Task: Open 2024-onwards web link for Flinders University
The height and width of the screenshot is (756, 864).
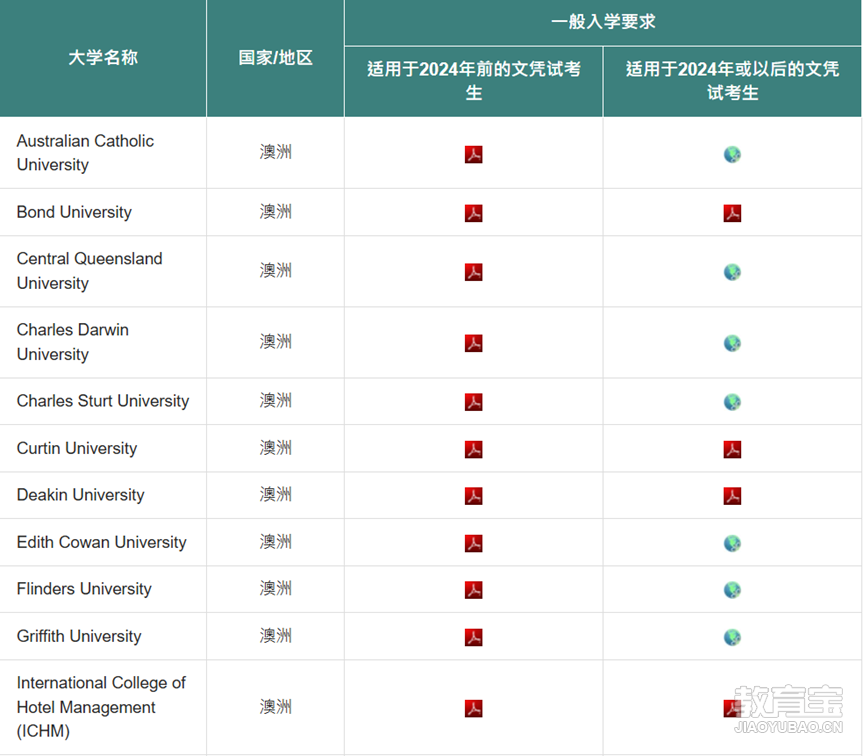Action: click(732, 590)
